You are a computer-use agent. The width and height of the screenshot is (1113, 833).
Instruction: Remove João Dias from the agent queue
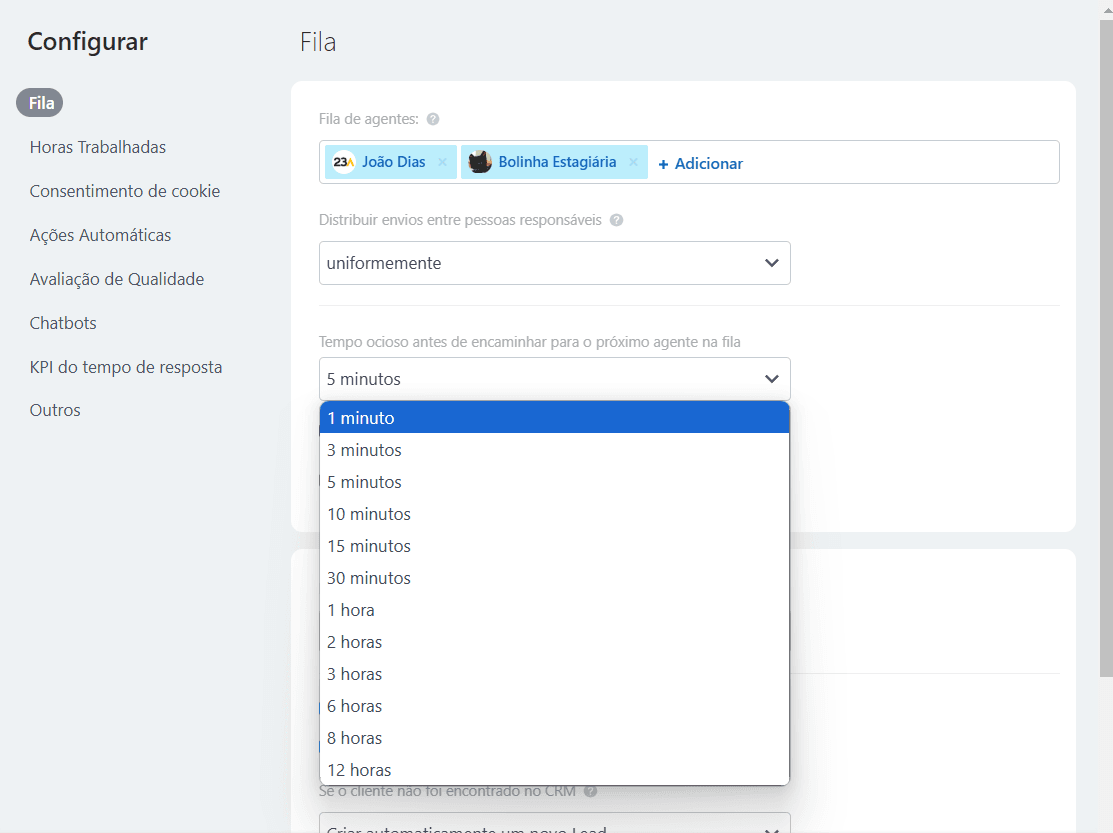pos(442,162)
